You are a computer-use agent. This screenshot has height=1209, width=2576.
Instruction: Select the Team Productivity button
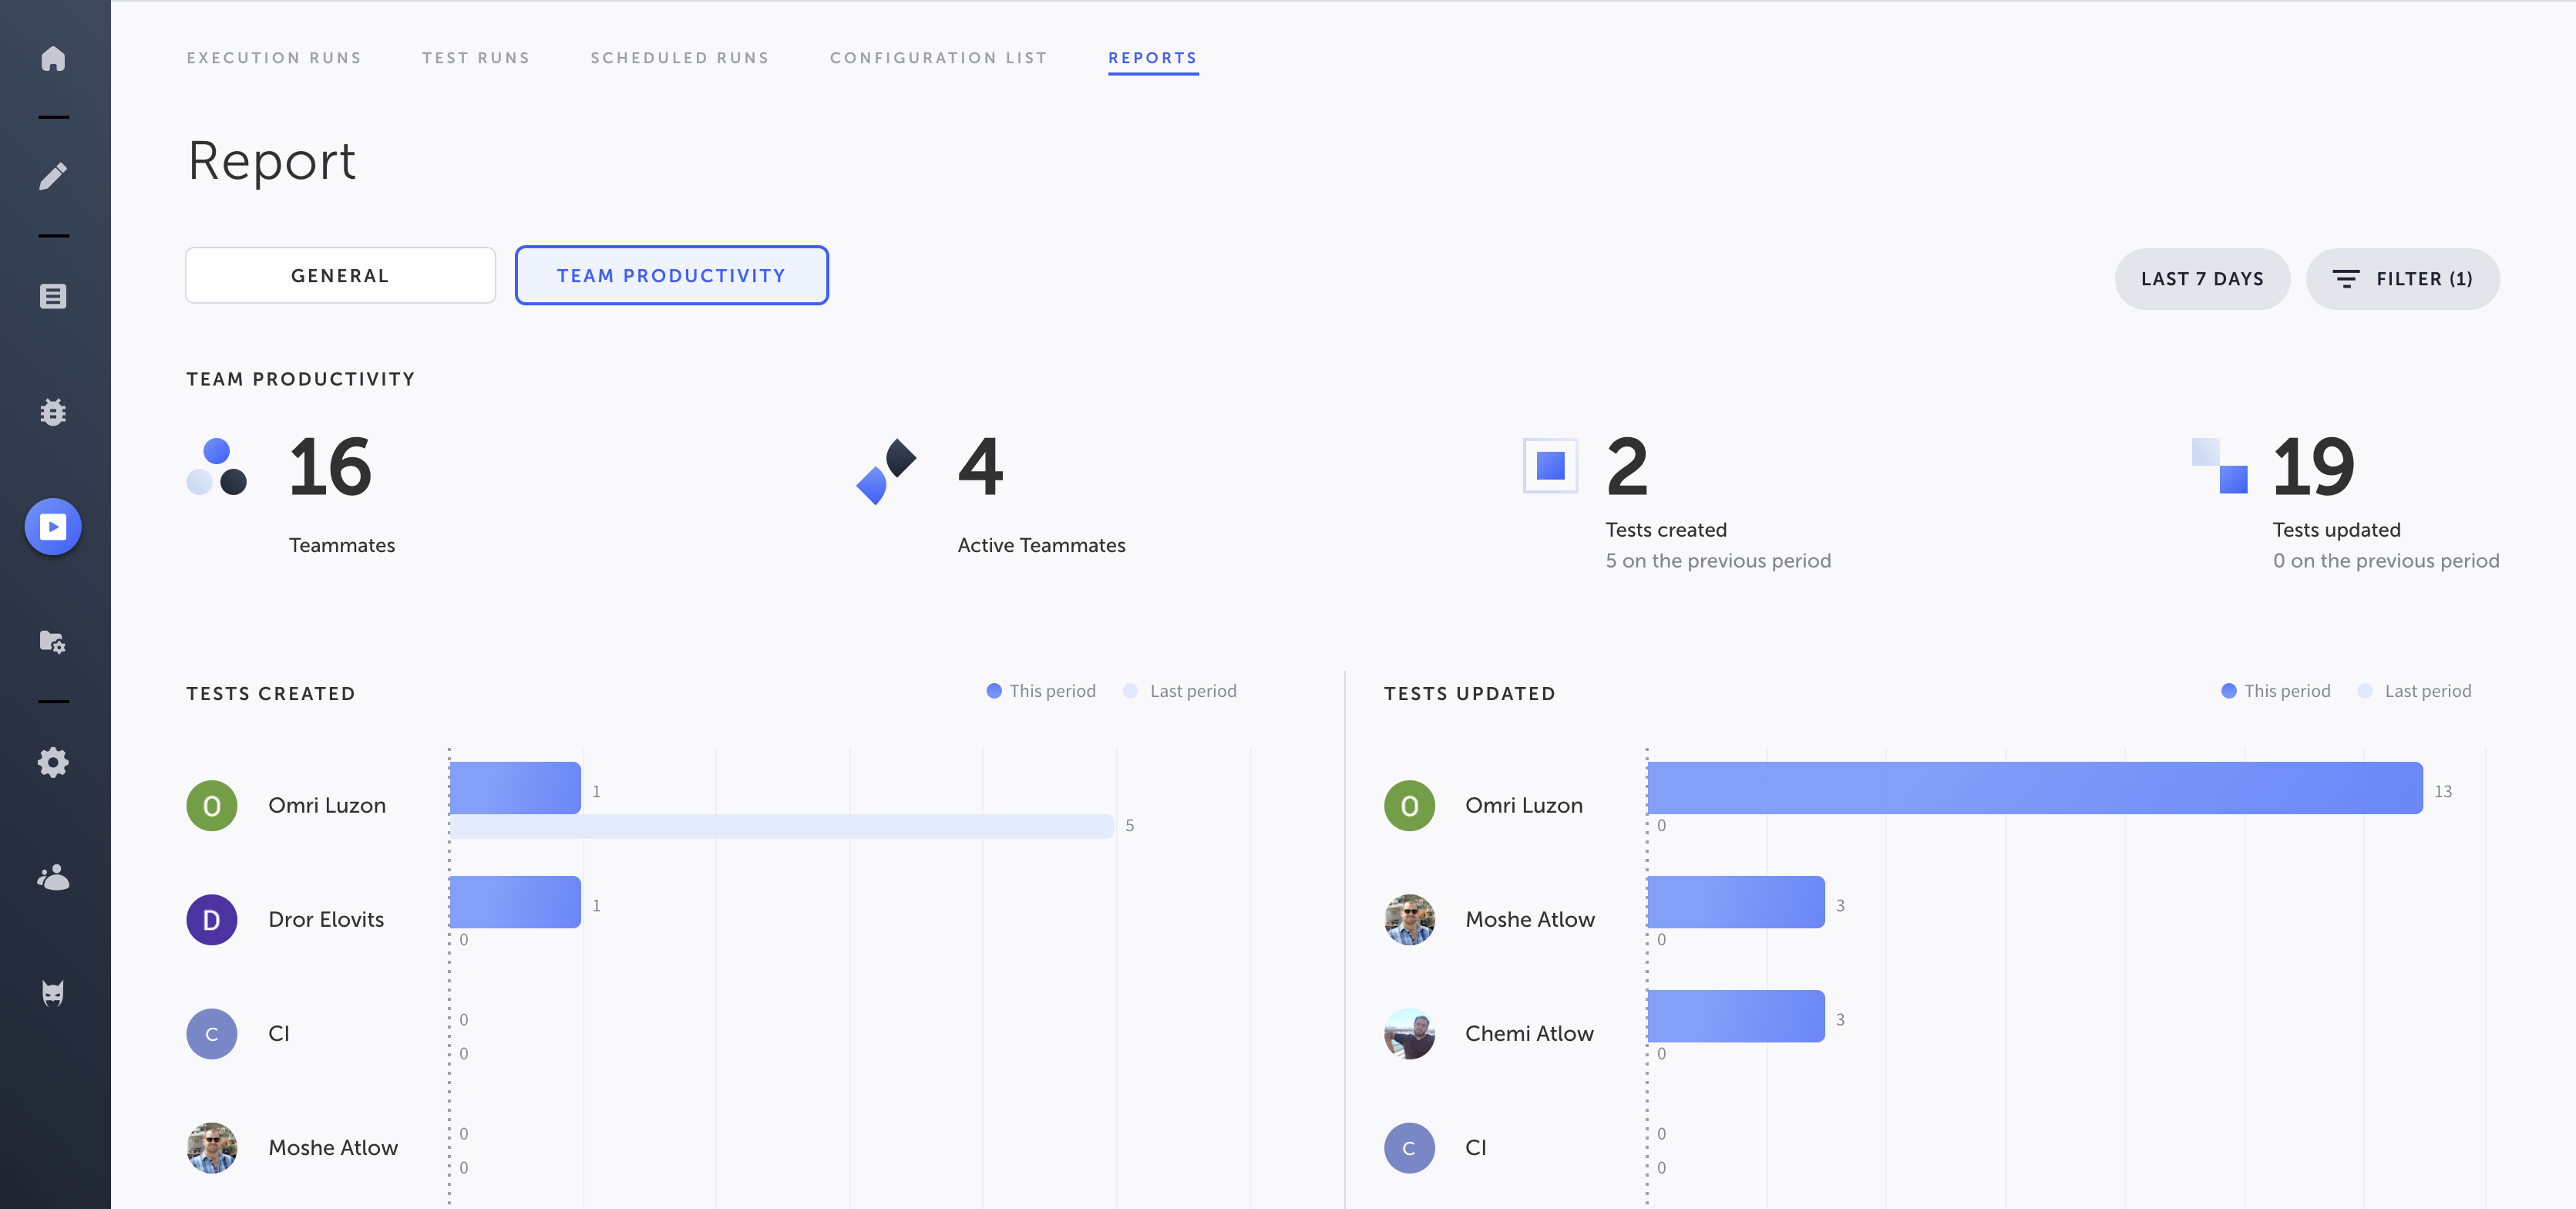point(671,276)
